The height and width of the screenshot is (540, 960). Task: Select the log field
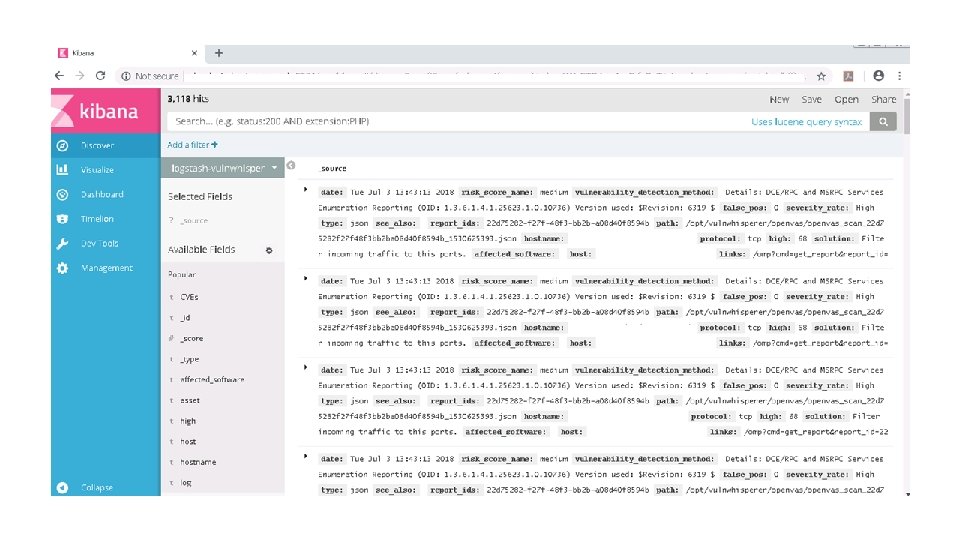[x=186, y=483]
